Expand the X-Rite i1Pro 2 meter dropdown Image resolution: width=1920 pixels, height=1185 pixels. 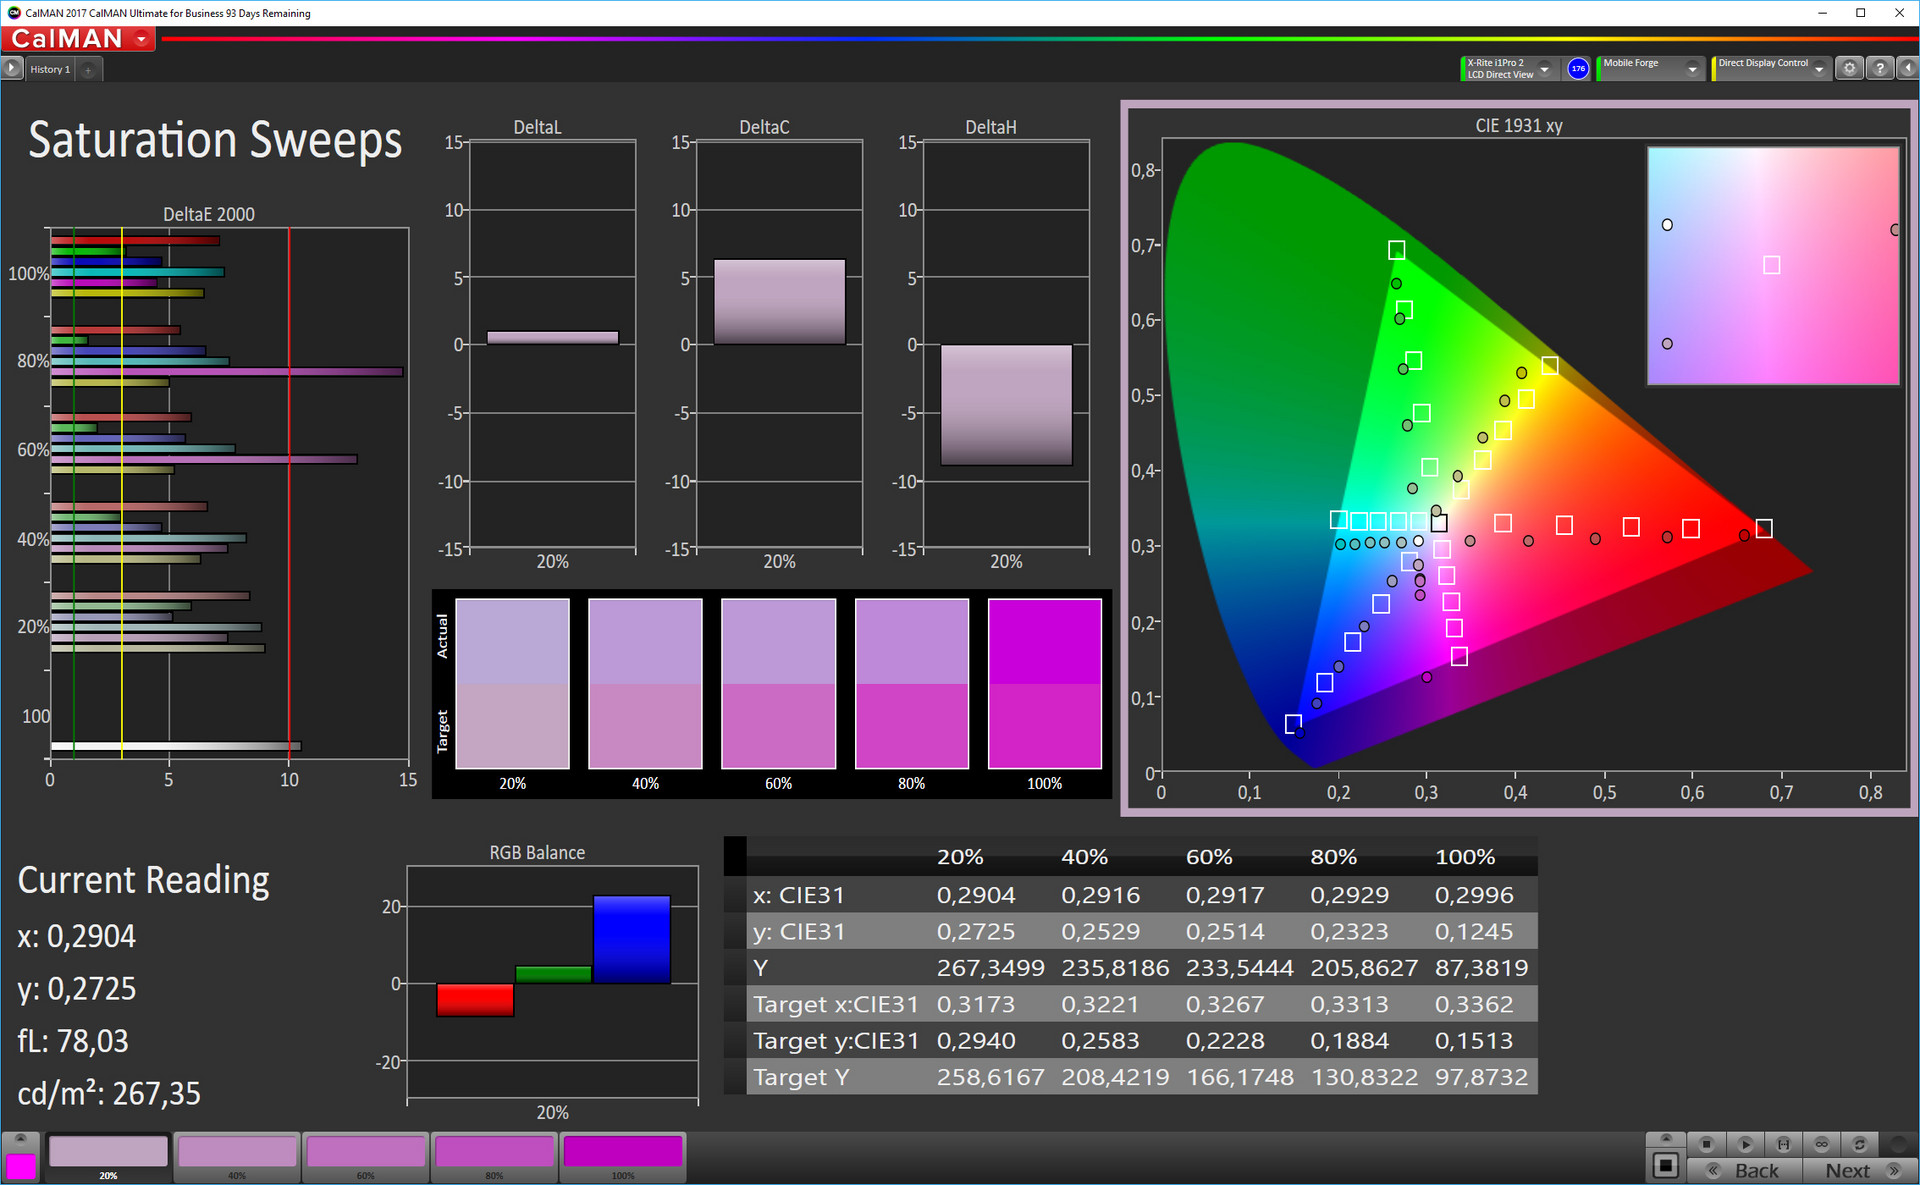pos(1544,69)
